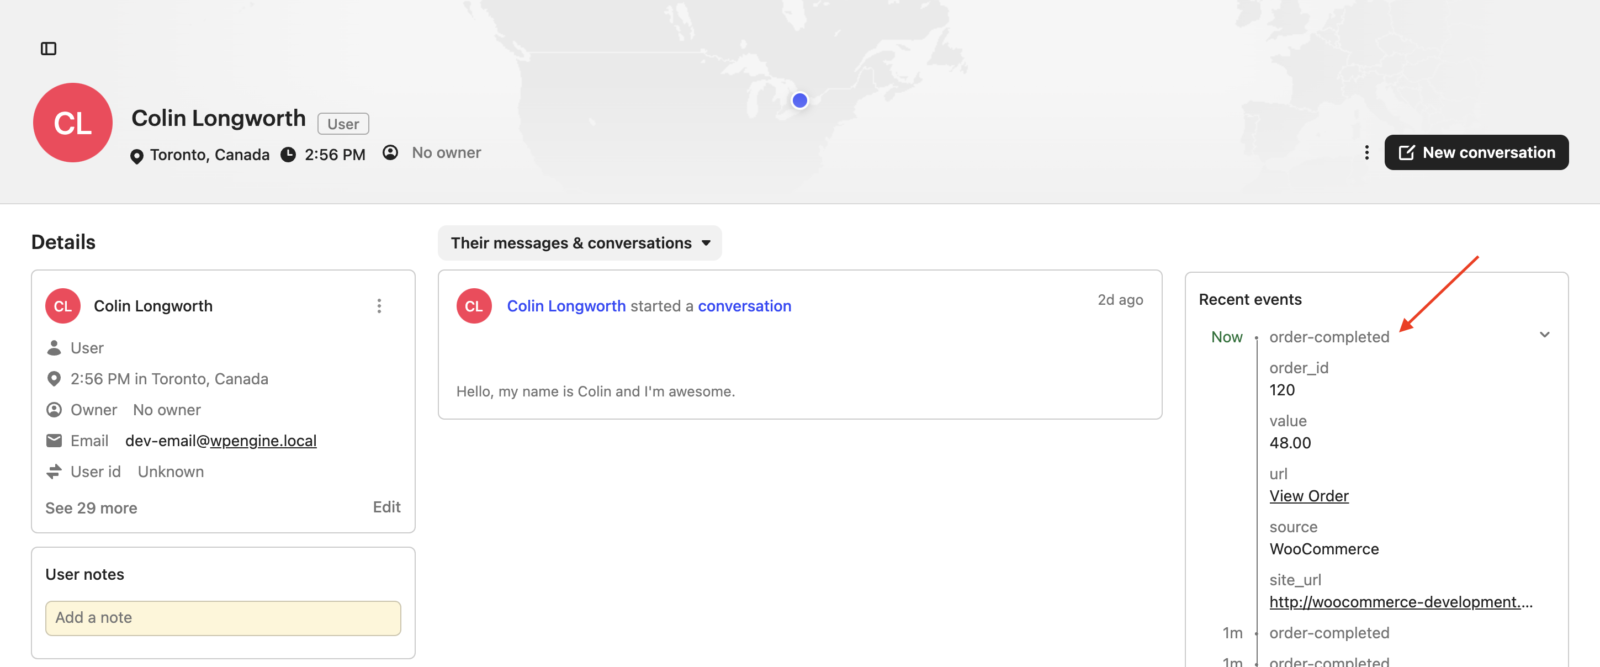The height and width of the screenshot is (667, 1600).
Task: Click the dev-email@wpengine.local email address
Action: [x=221, y=441]
